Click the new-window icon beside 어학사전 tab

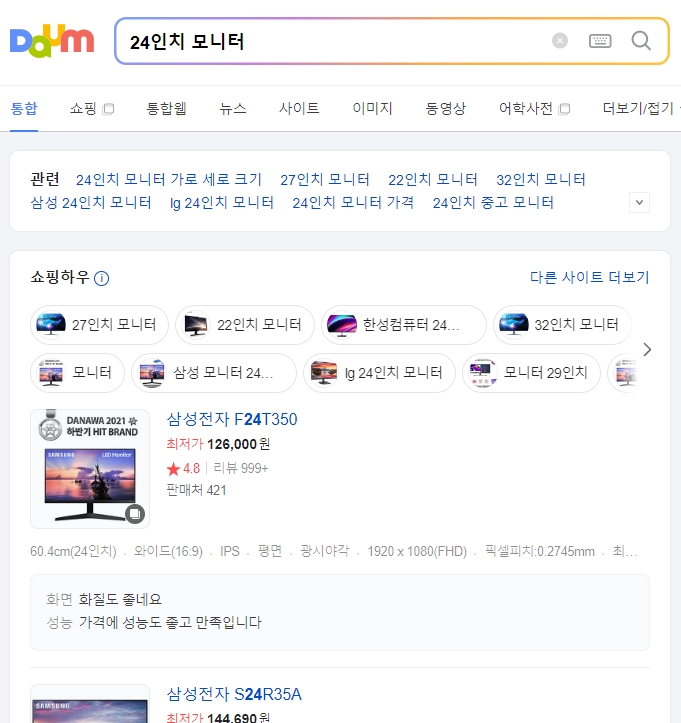[564, 109]
